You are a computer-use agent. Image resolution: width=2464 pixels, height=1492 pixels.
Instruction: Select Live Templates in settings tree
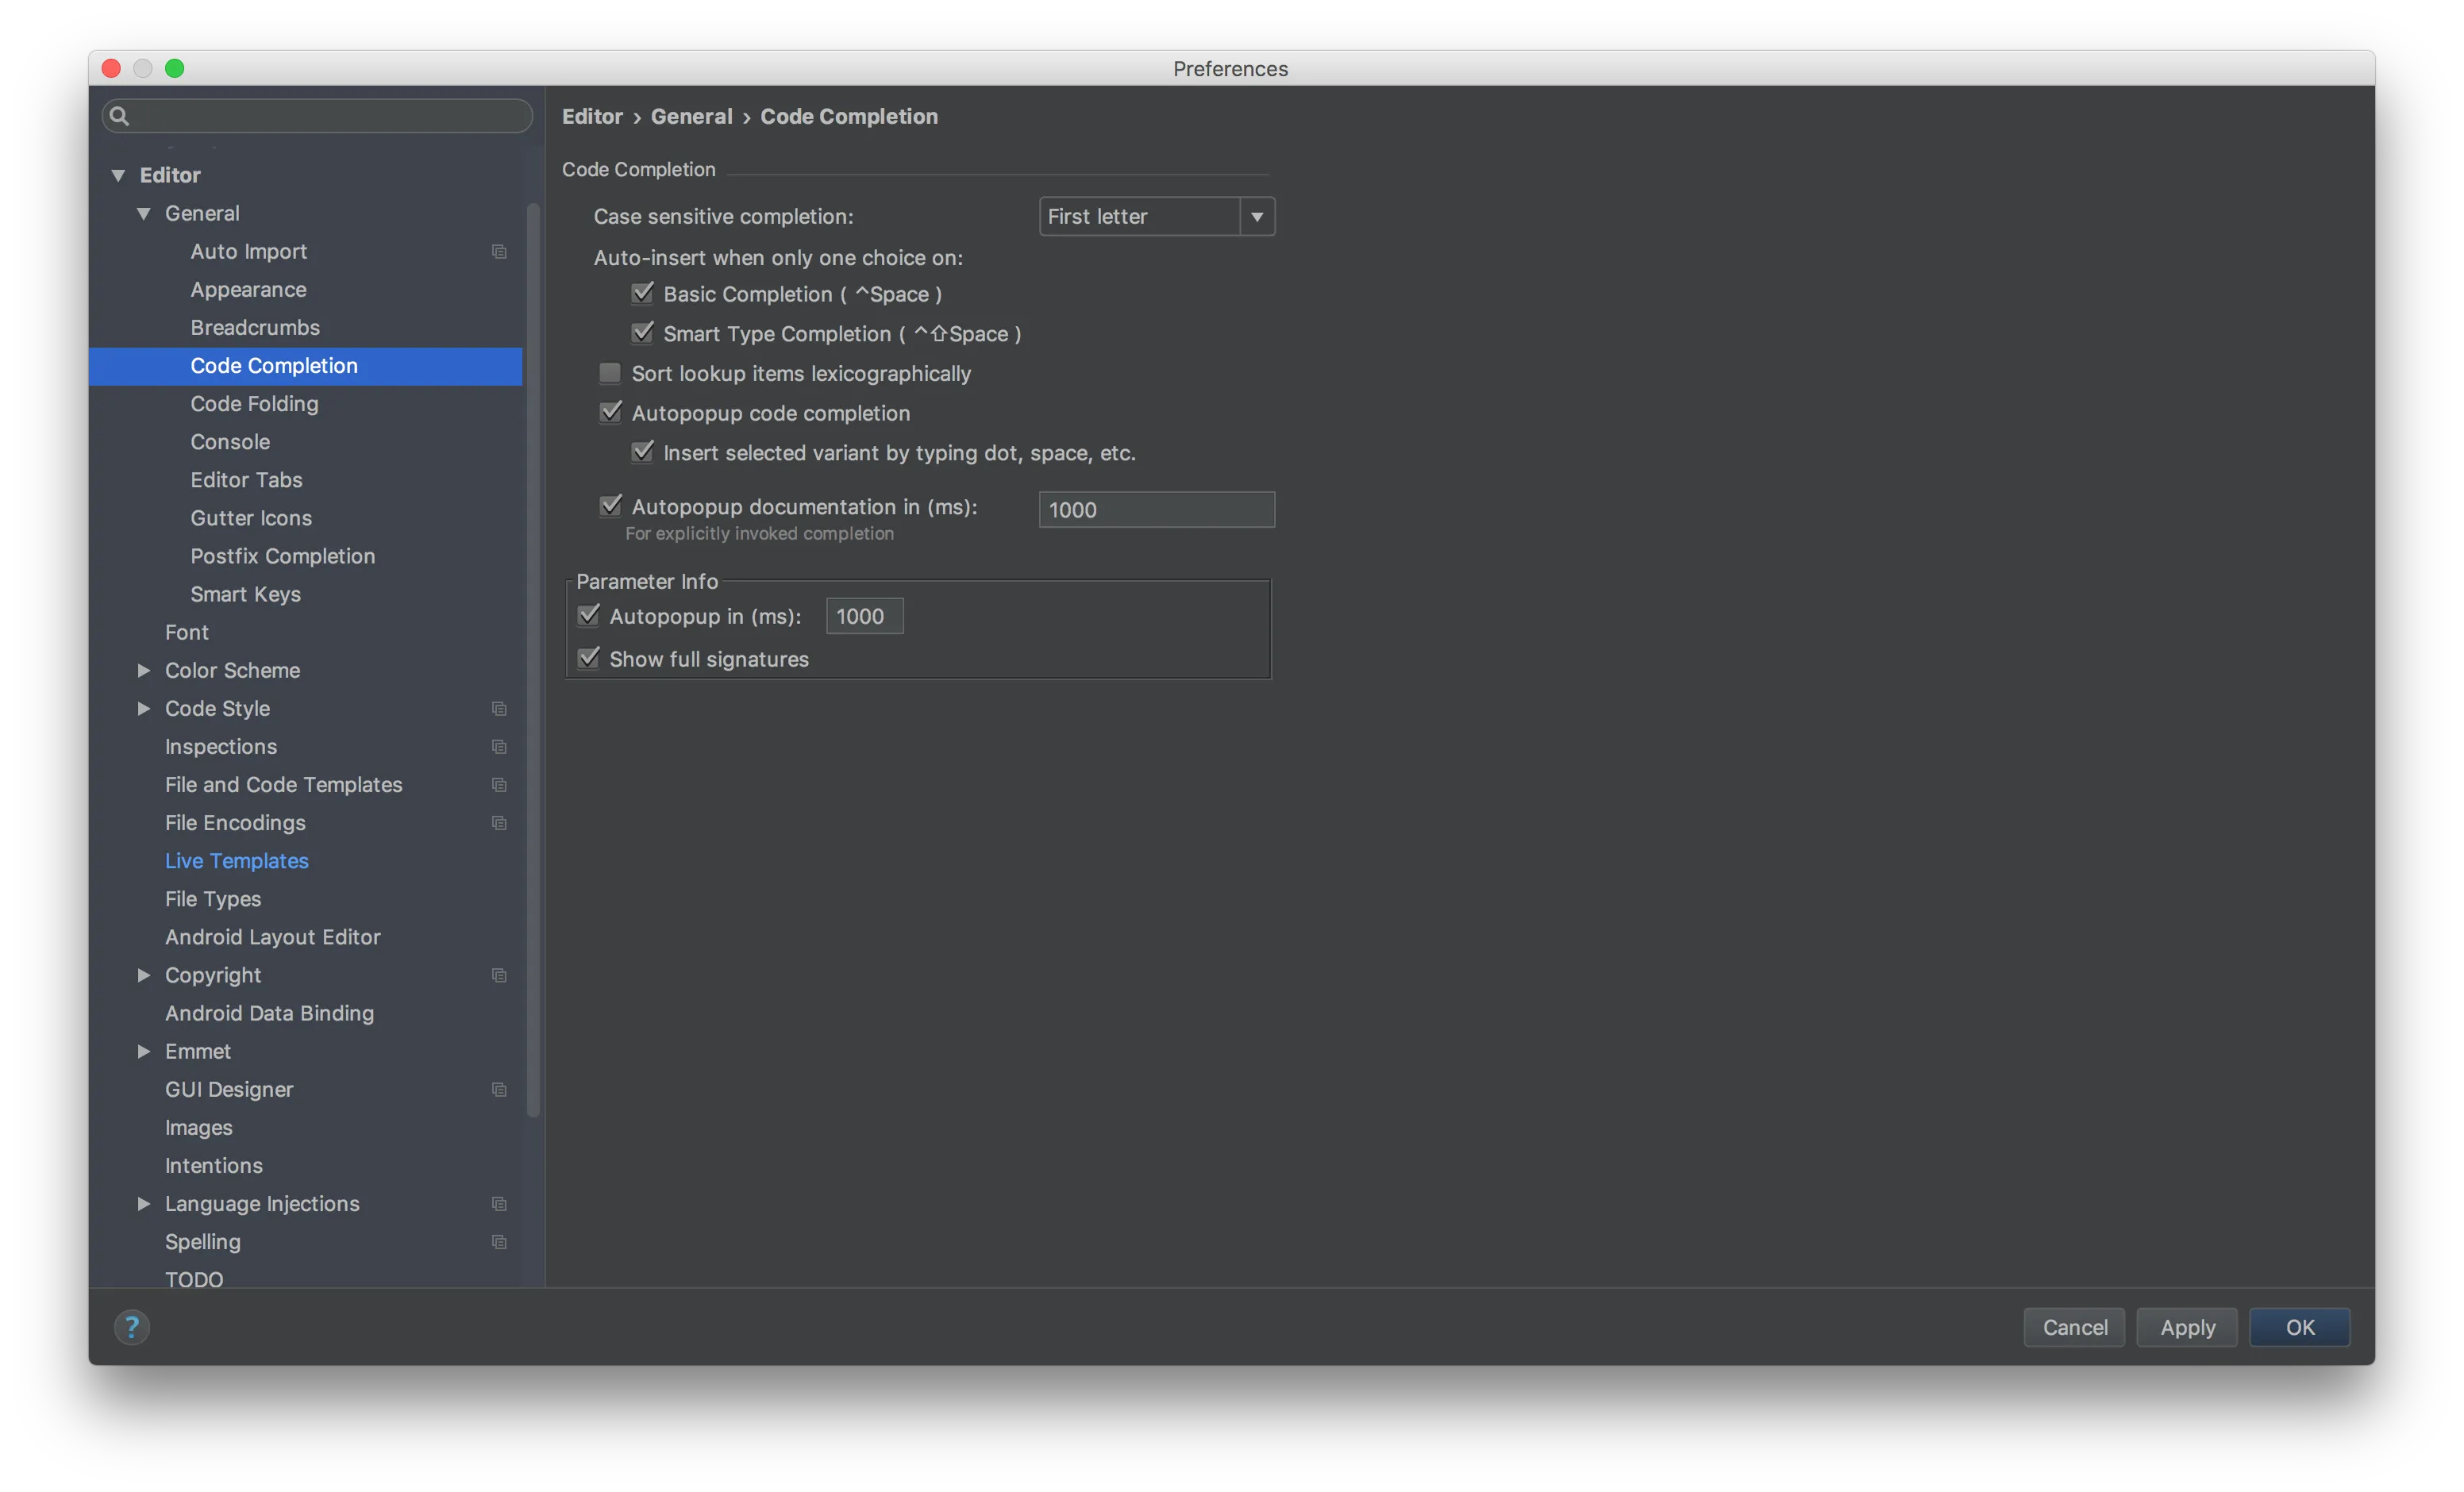pyautogui.click(x=237, y=861)
